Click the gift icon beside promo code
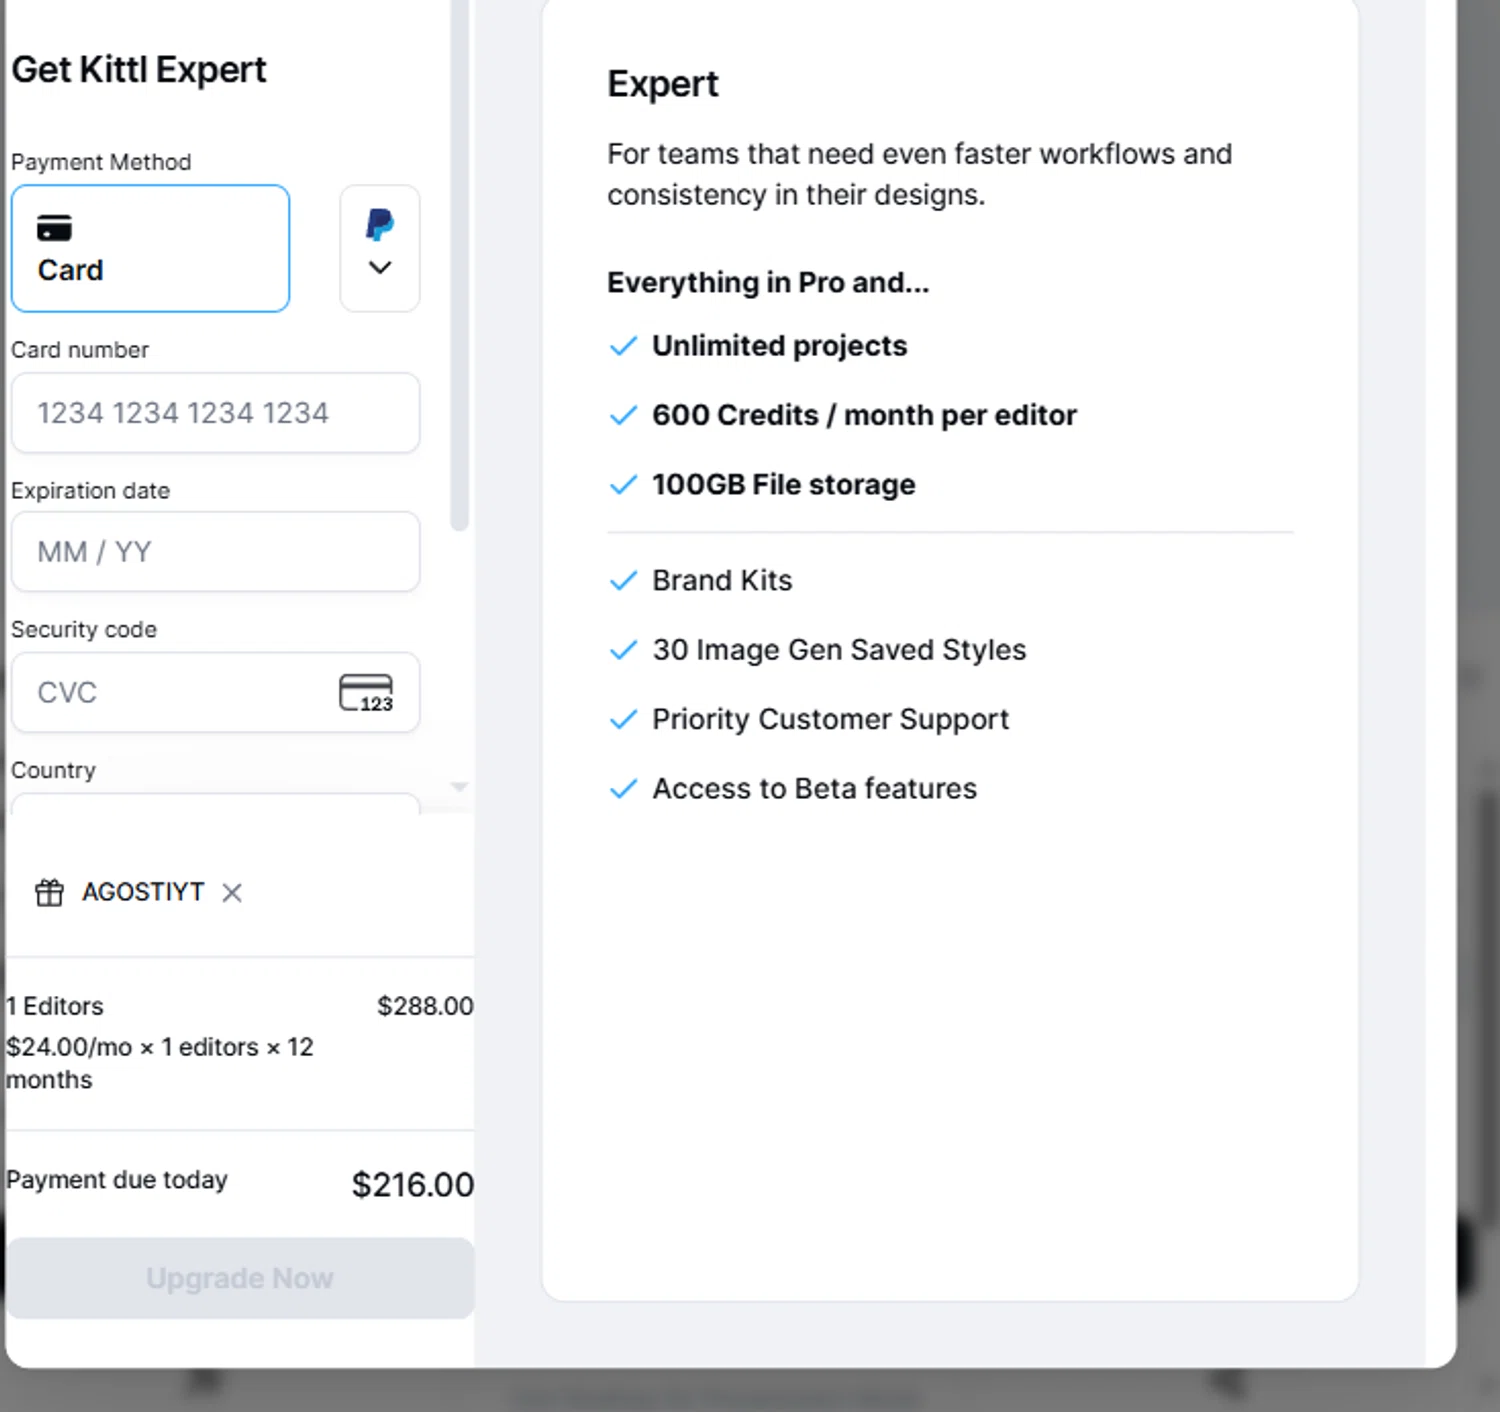 [x=49, y=892]
